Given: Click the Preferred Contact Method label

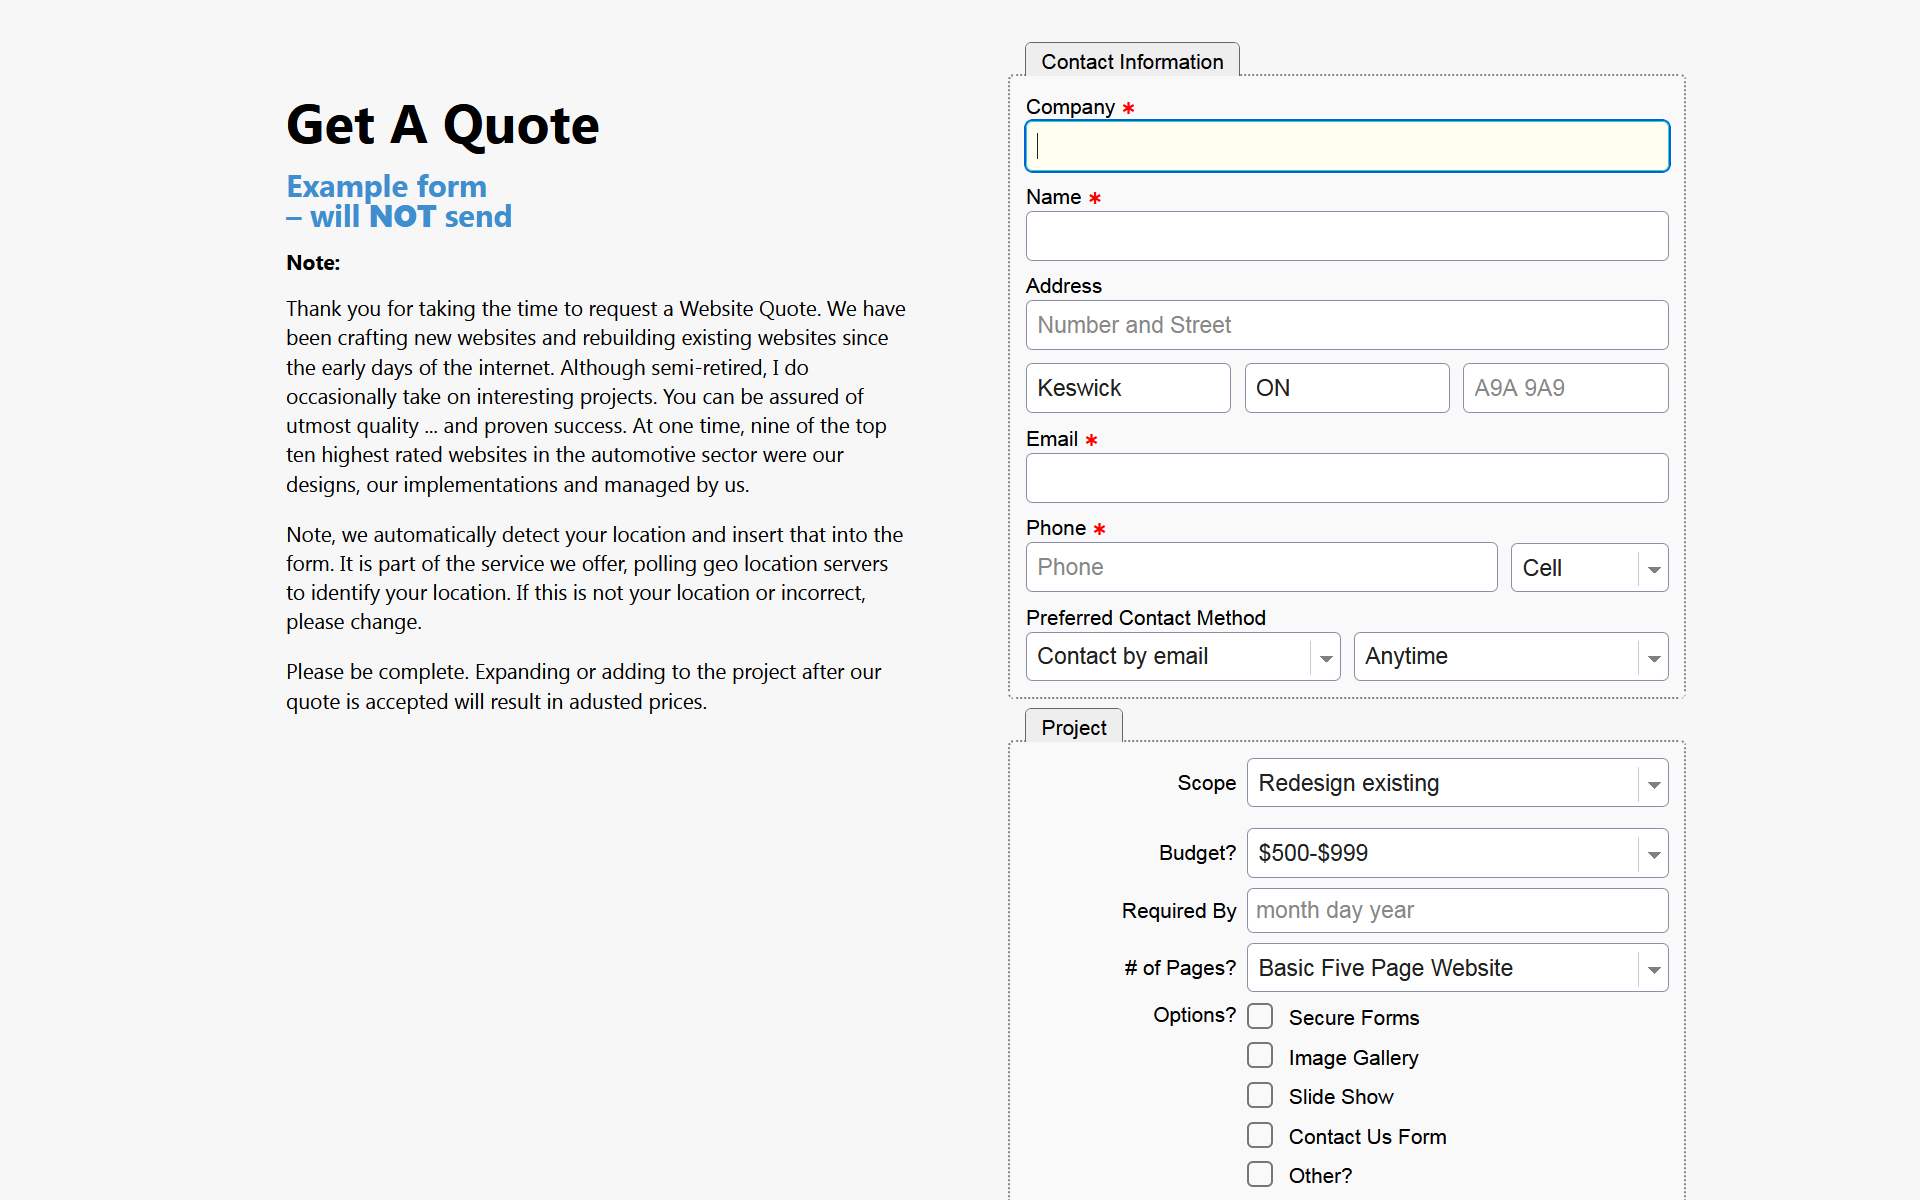Looking at the screenshot, I should pos(1146,618).
